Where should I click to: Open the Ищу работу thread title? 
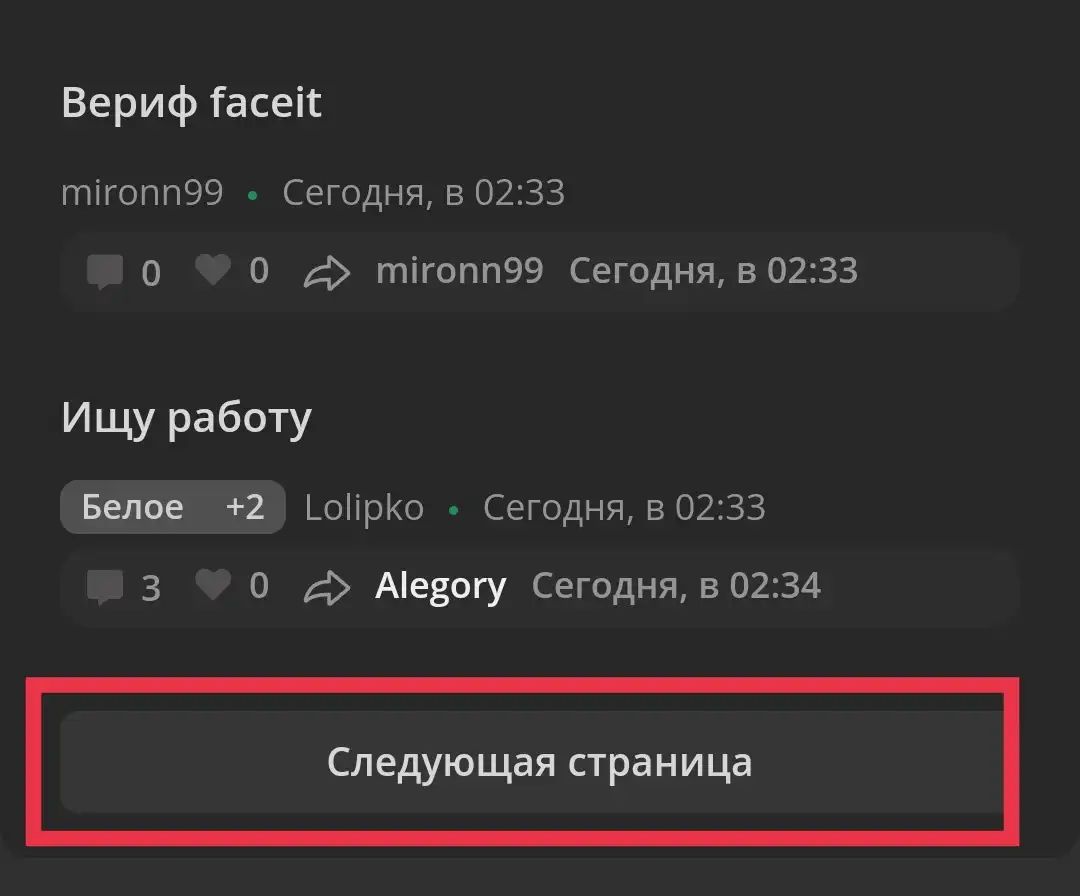pos(187,418)
